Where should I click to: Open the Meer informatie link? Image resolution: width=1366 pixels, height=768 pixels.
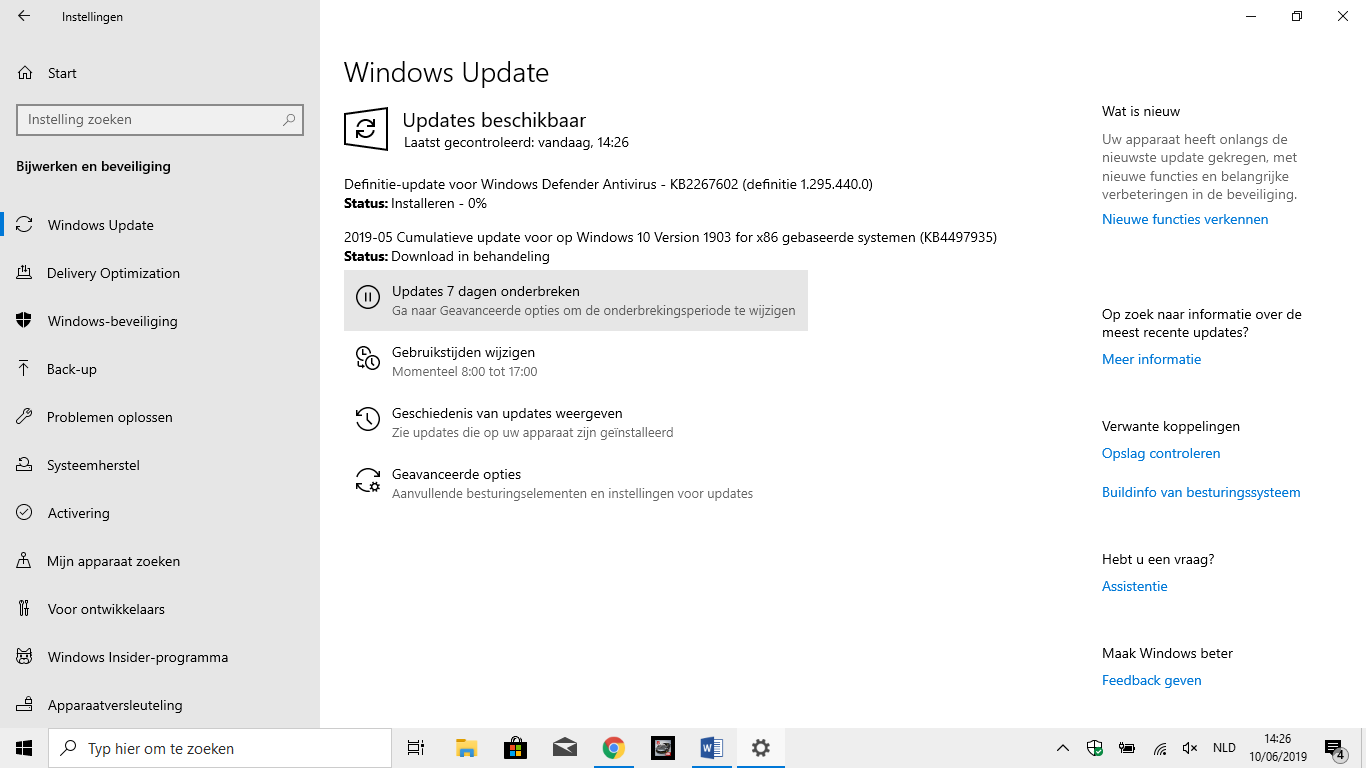(1151, 359)
